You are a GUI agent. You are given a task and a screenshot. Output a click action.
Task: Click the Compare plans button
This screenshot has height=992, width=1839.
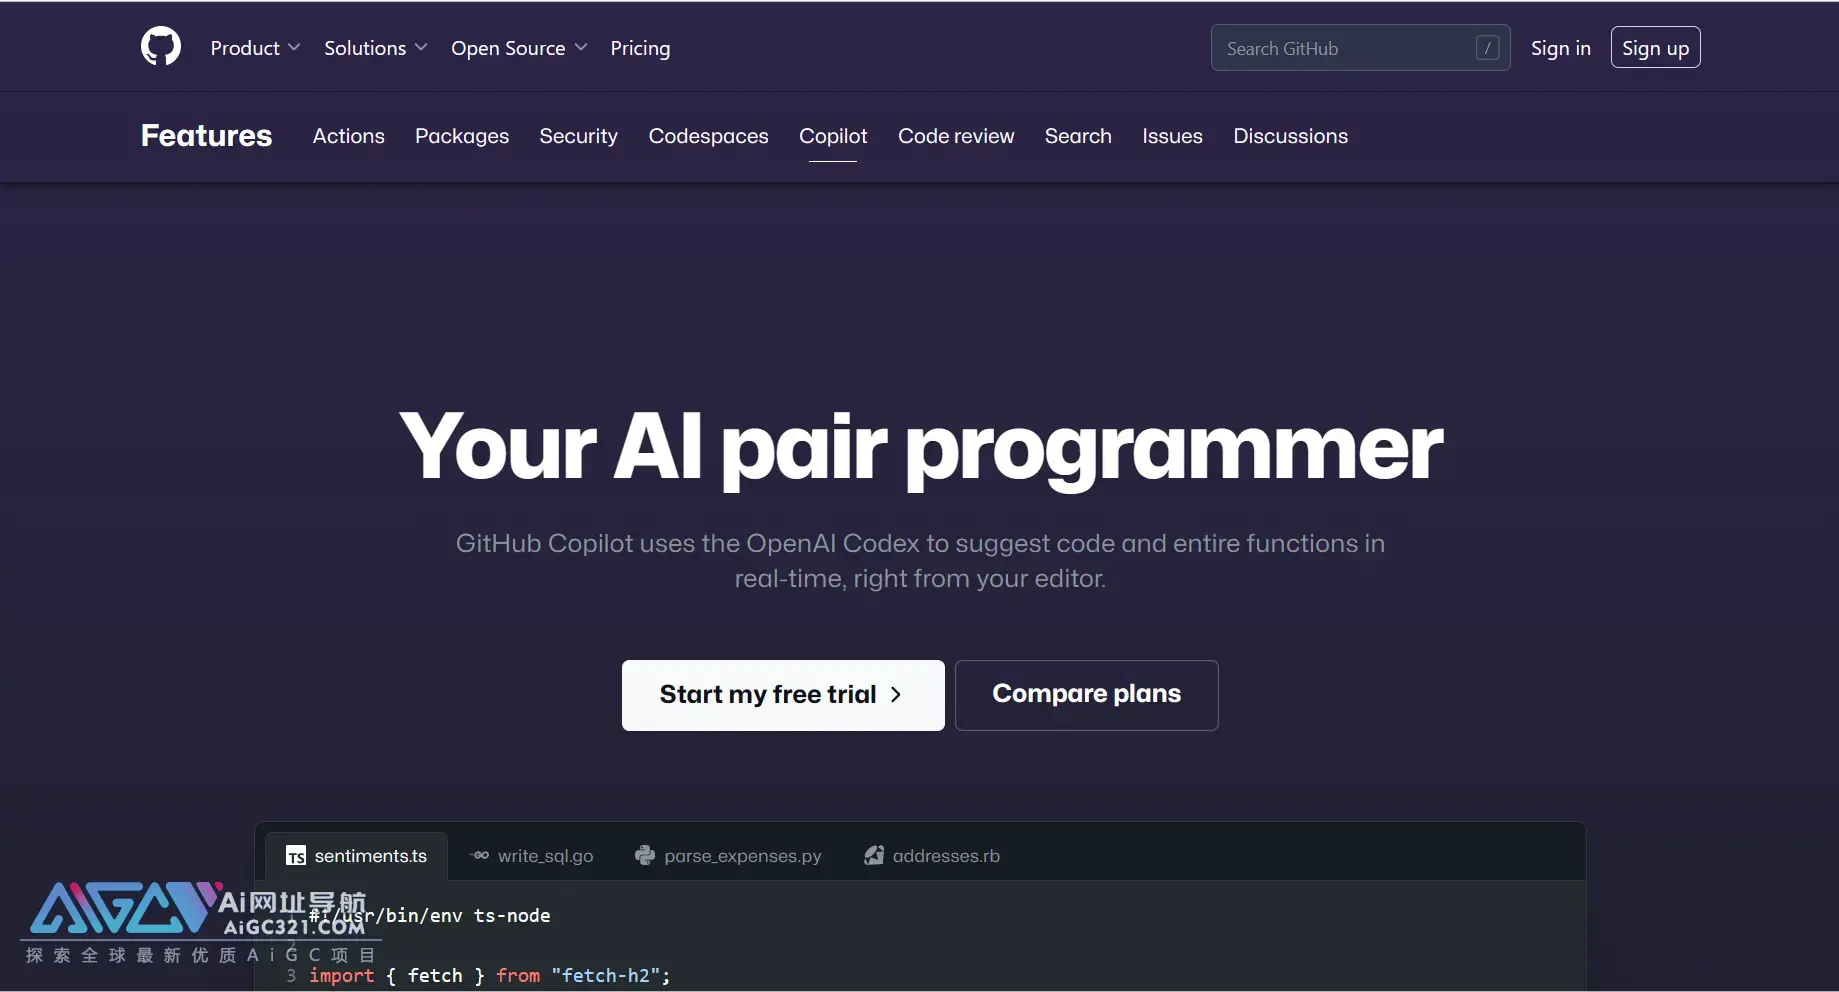[1086, 695]
